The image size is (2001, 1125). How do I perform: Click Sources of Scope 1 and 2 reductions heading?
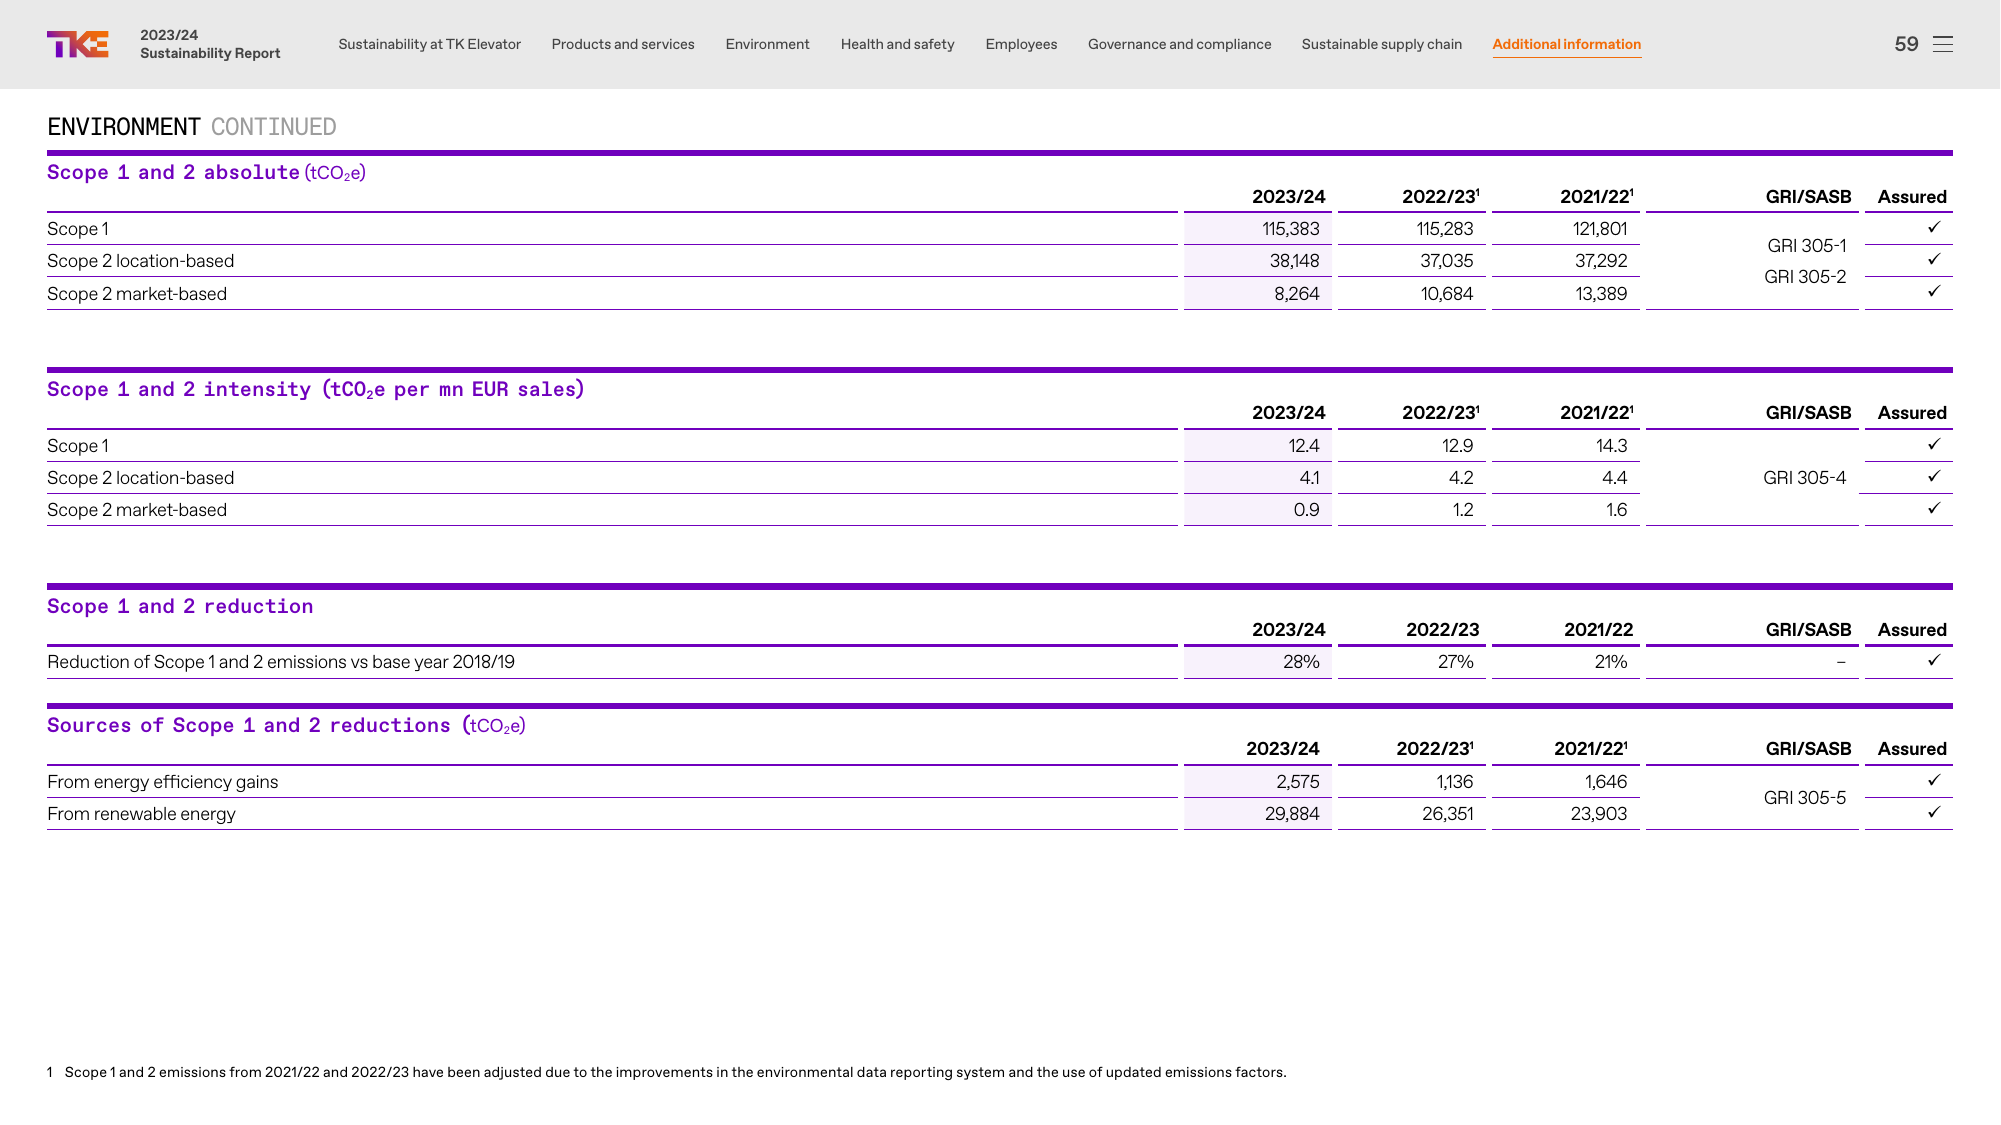click(x=286, y=726)
